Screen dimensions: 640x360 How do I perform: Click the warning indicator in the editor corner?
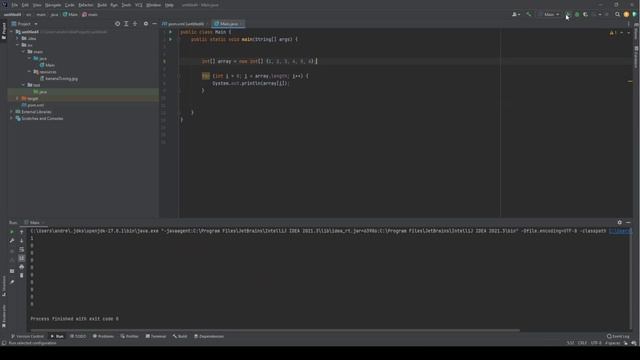(x=613, y=33)
